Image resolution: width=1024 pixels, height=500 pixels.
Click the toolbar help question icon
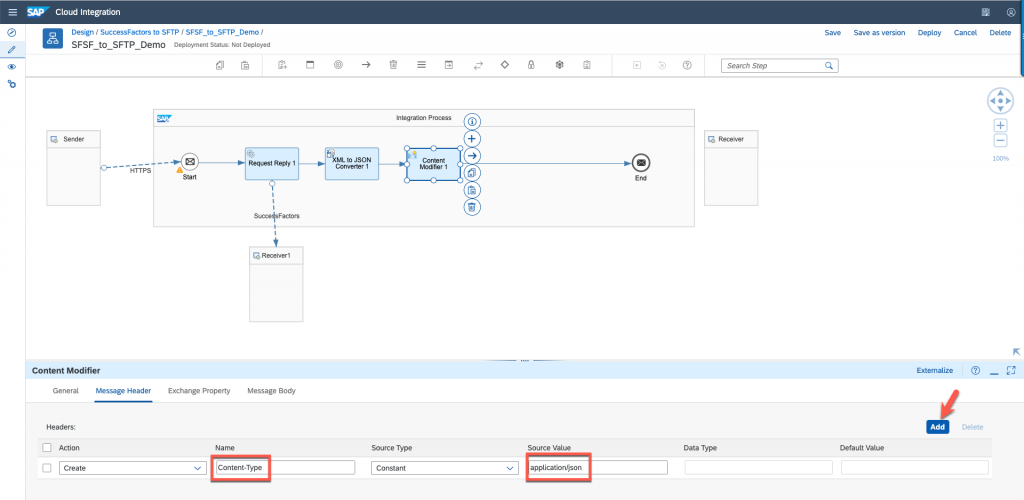tap(686, 65)
